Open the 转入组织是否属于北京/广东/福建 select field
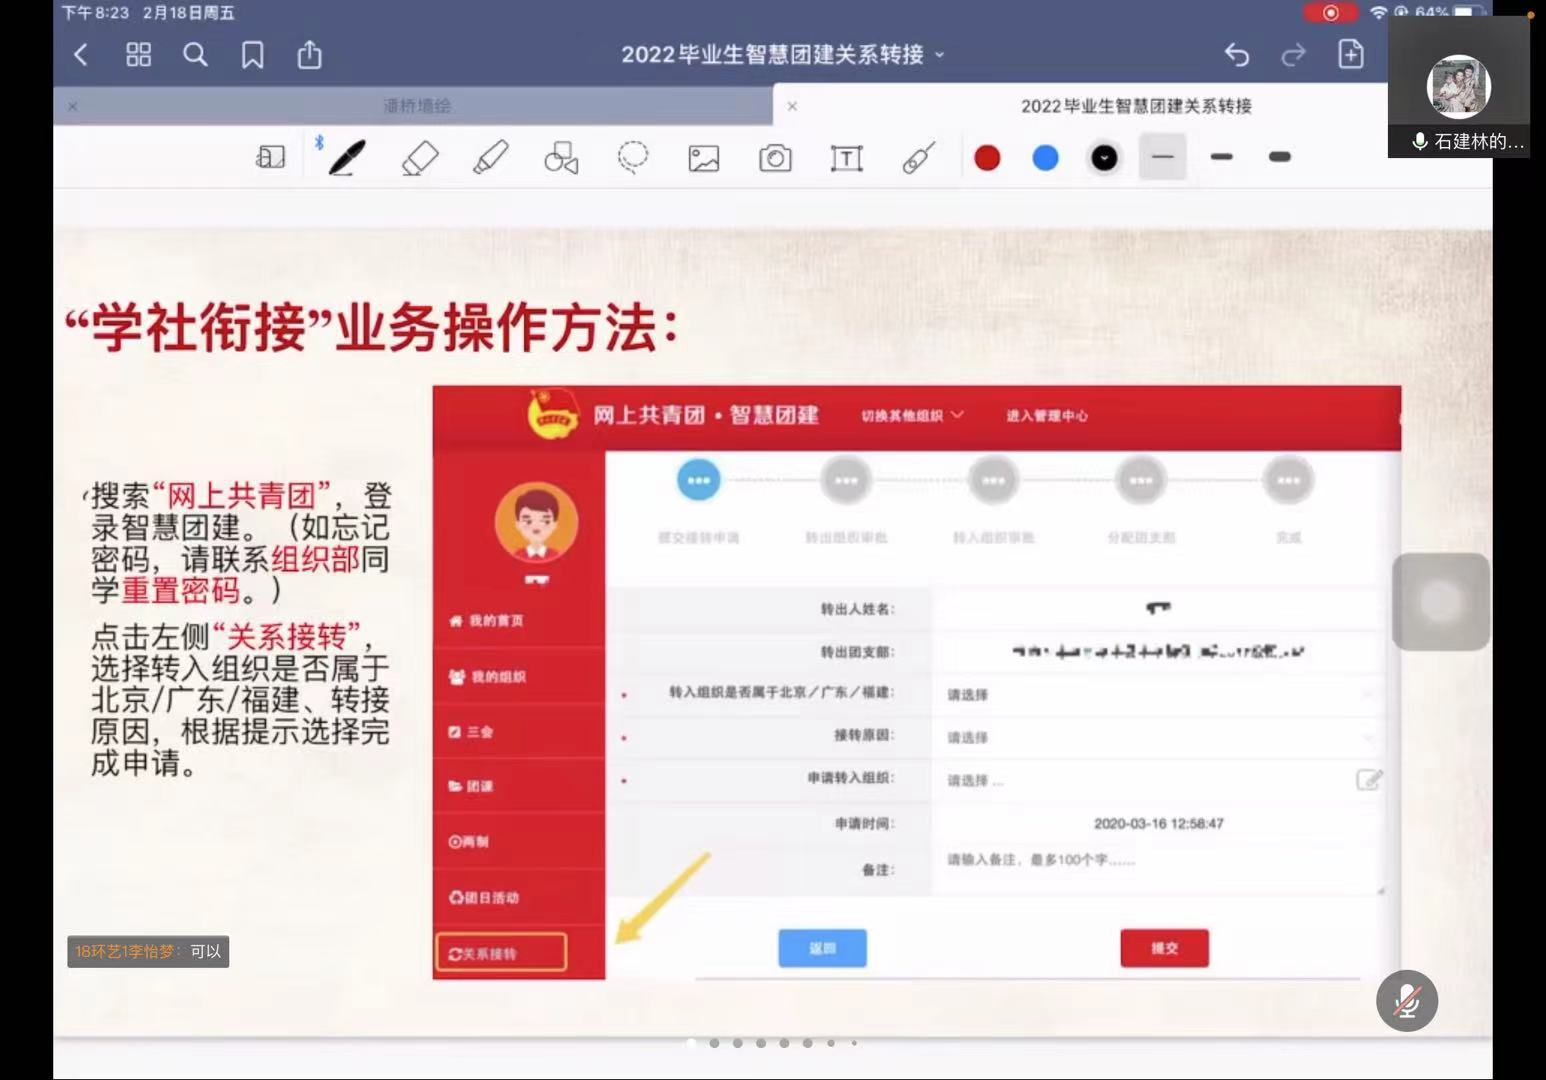 1155,694
